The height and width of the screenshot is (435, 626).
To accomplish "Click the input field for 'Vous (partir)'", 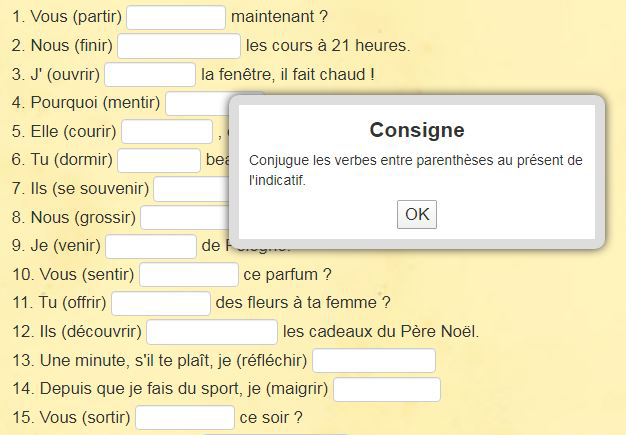I will [176, 18].
